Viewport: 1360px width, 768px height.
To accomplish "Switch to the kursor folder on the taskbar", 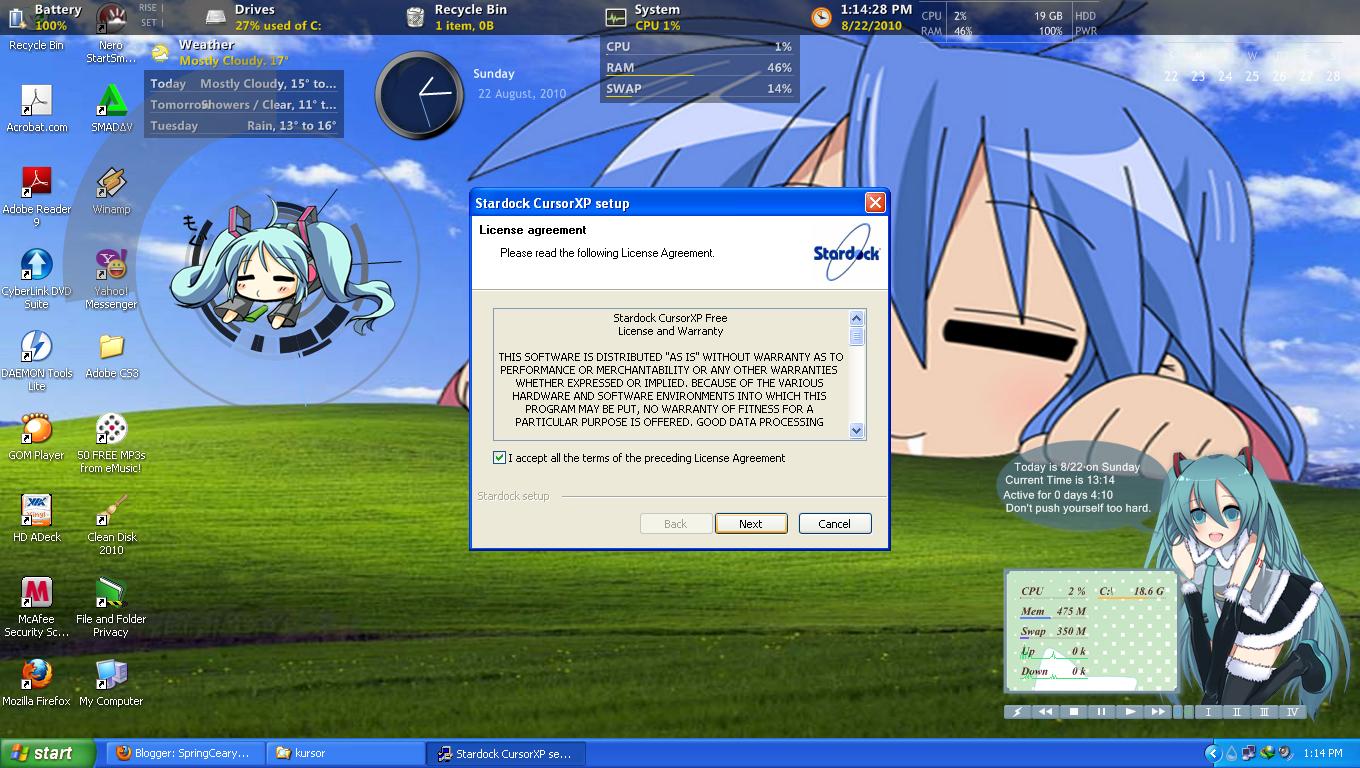I will (x=345, y=755).
